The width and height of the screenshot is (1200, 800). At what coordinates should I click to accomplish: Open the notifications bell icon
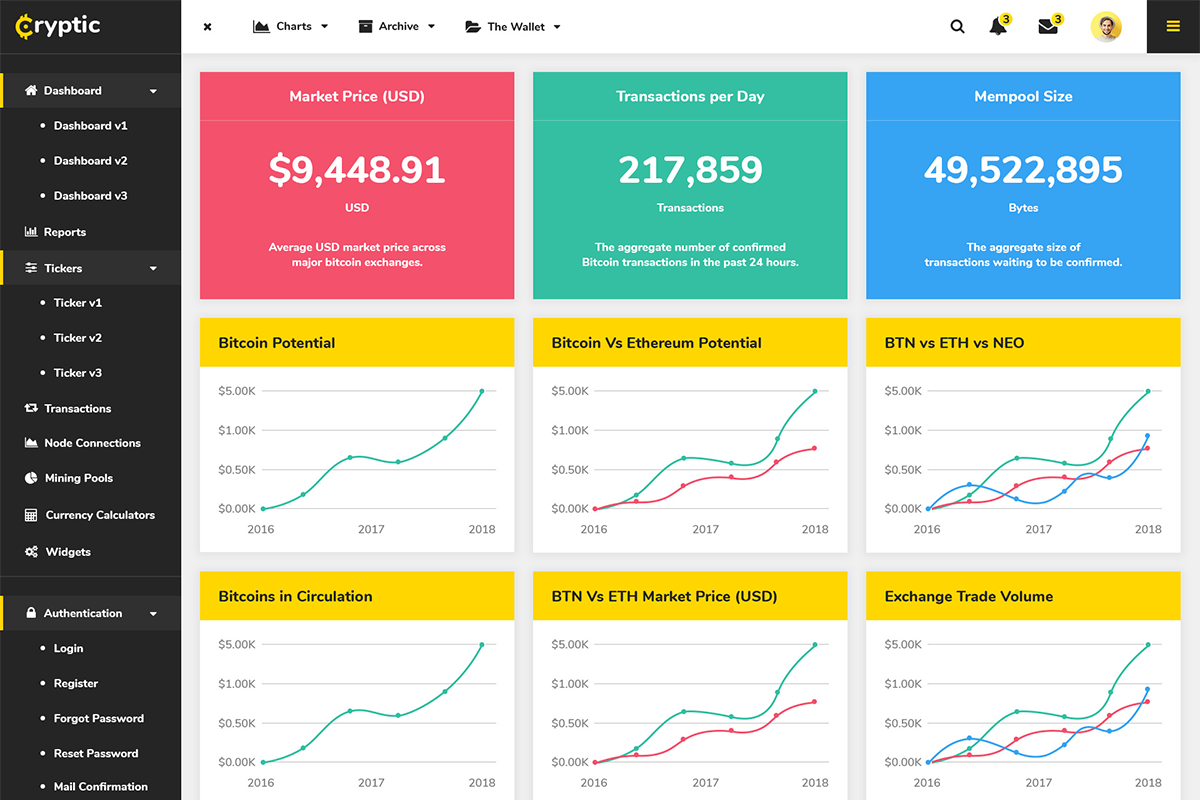(998, 27)
